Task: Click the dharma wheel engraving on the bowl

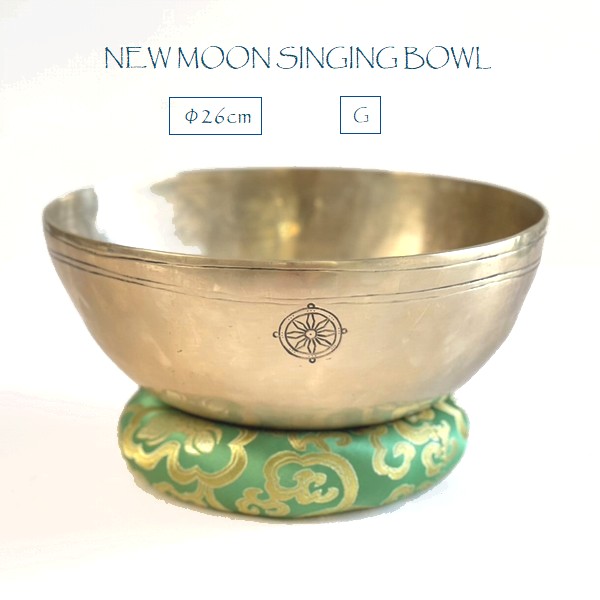Action: [310, 333]
